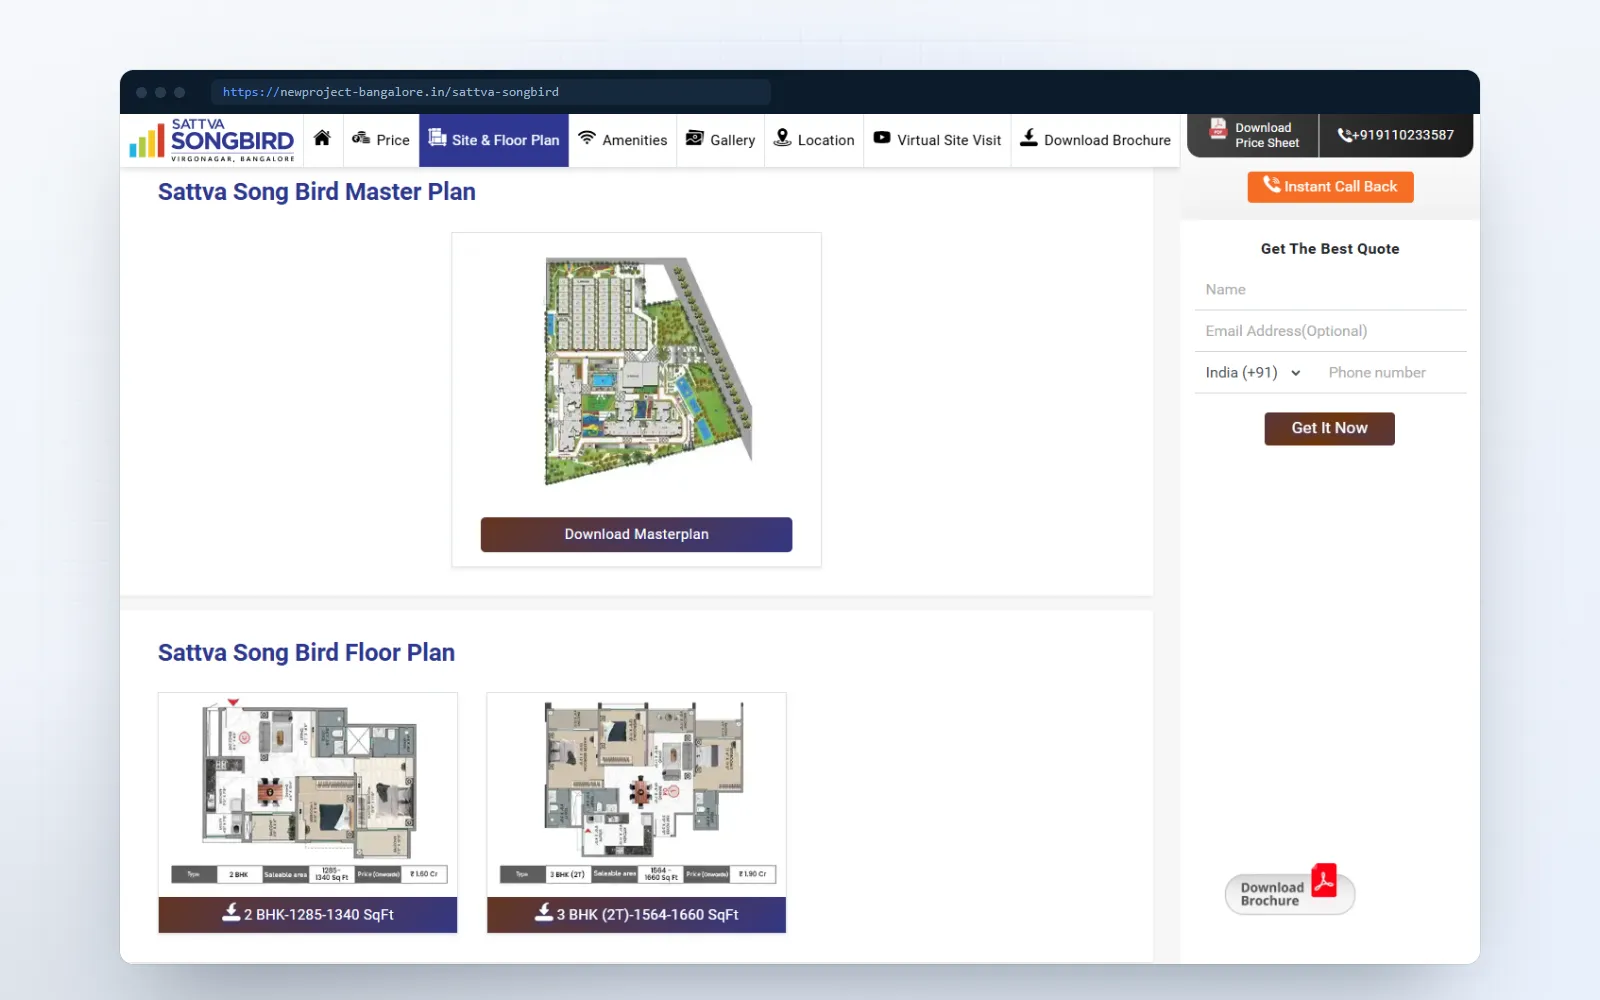Click the navbar brochure download arrow icon
Image resolution: width=1600 pixels, height=1000 pixels.
[1028, 138]
